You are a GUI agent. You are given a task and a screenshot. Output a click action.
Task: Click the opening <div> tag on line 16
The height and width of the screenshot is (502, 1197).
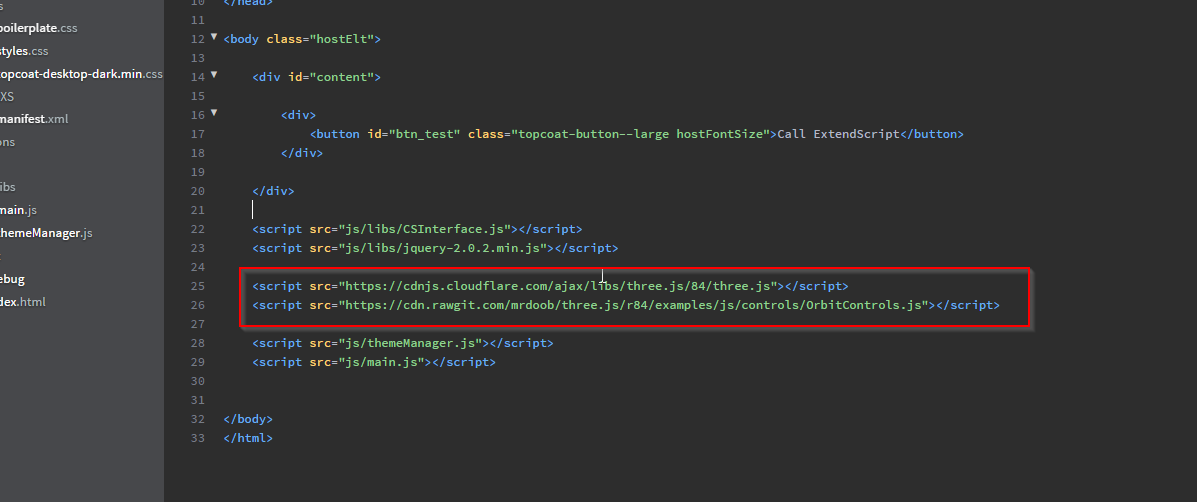[298, 115]
